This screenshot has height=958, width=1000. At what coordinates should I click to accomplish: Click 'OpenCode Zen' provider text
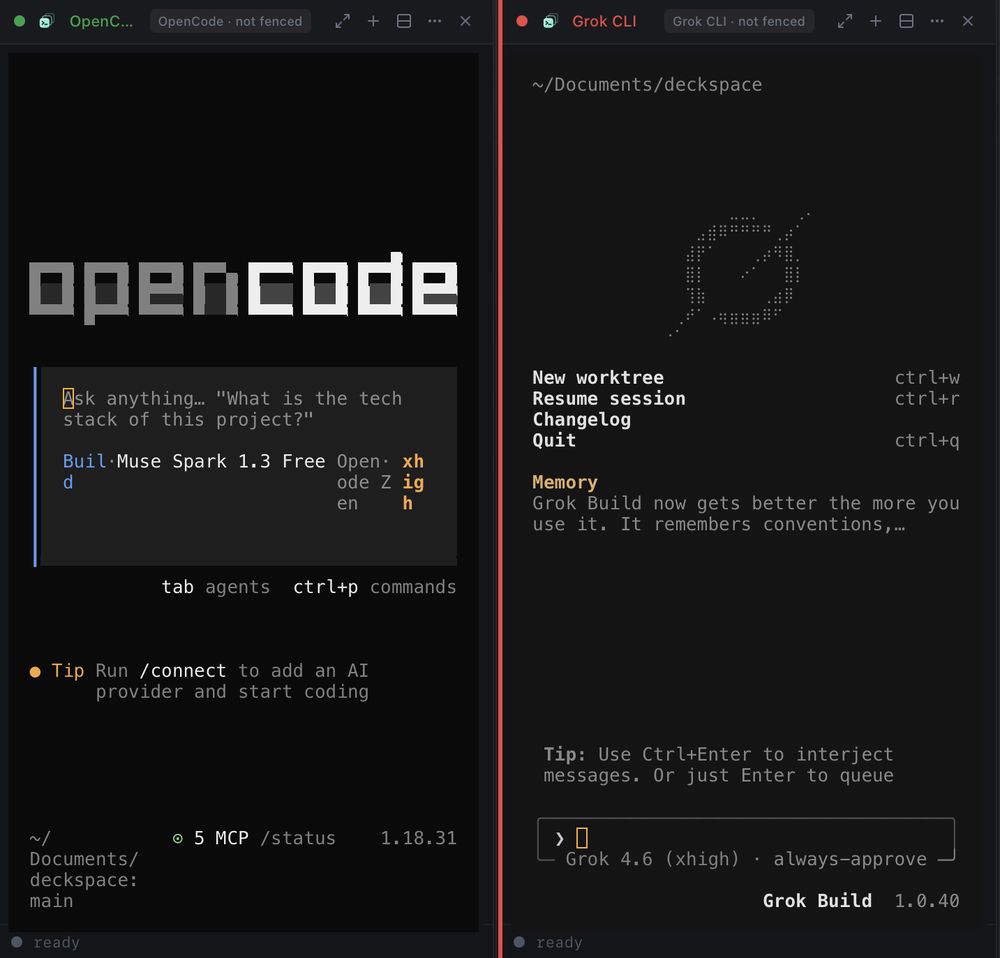364,482
